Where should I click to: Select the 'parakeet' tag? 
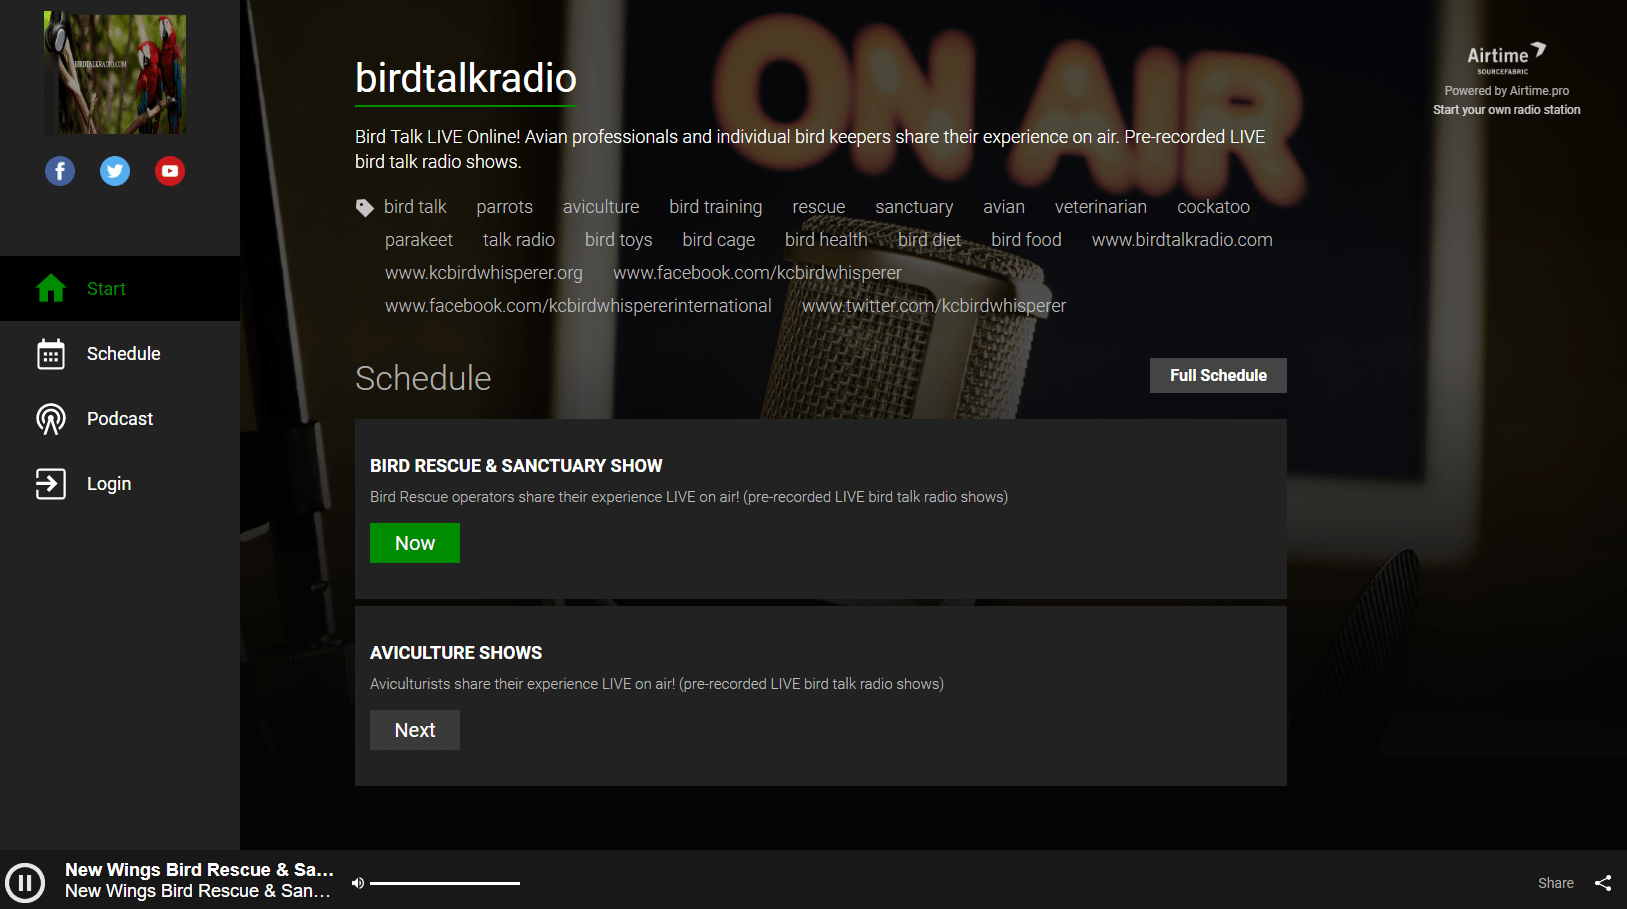[x=419, y=240]
